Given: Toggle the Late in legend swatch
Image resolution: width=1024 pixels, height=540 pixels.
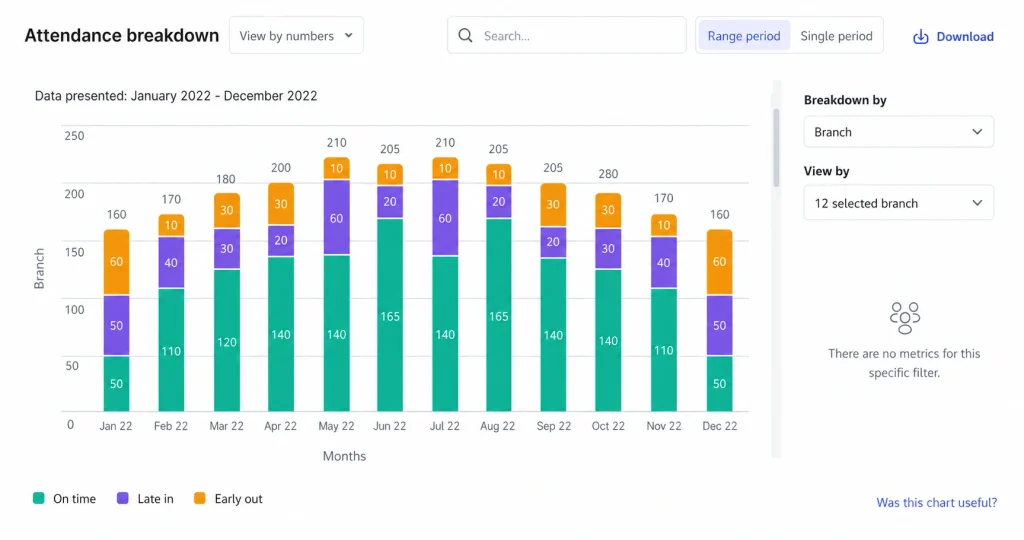Looking at the screenshot, I should (123, 498).
